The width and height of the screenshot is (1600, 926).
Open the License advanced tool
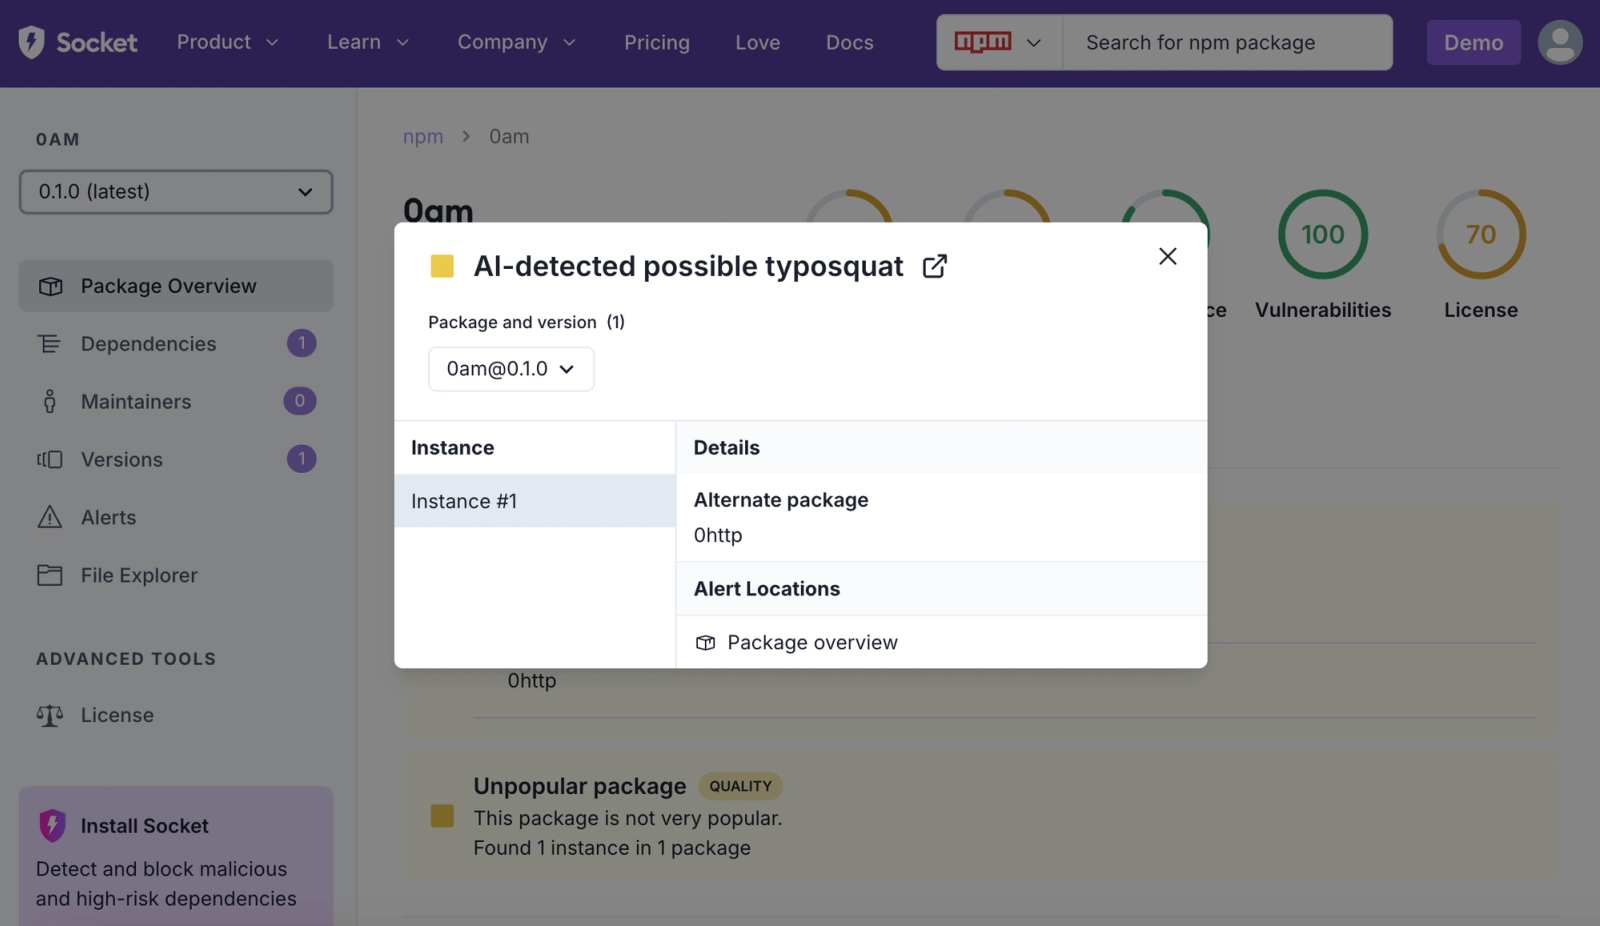coord(176,715)
